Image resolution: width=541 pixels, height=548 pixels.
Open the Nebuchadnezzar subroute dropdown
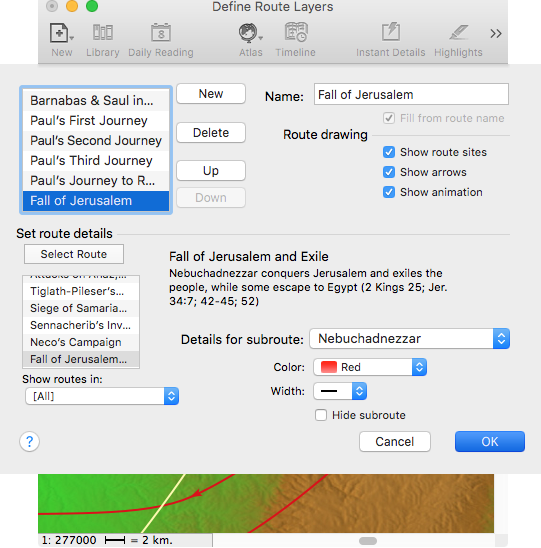tap(409, 339)
